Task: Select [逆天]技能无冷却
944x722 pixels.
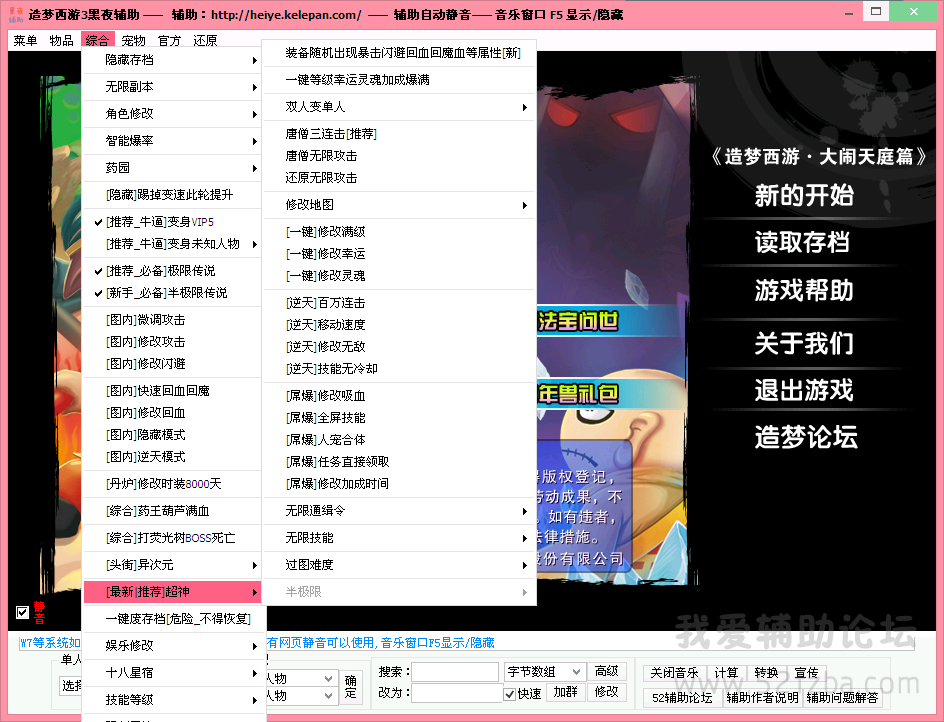Action: point(399,369)
